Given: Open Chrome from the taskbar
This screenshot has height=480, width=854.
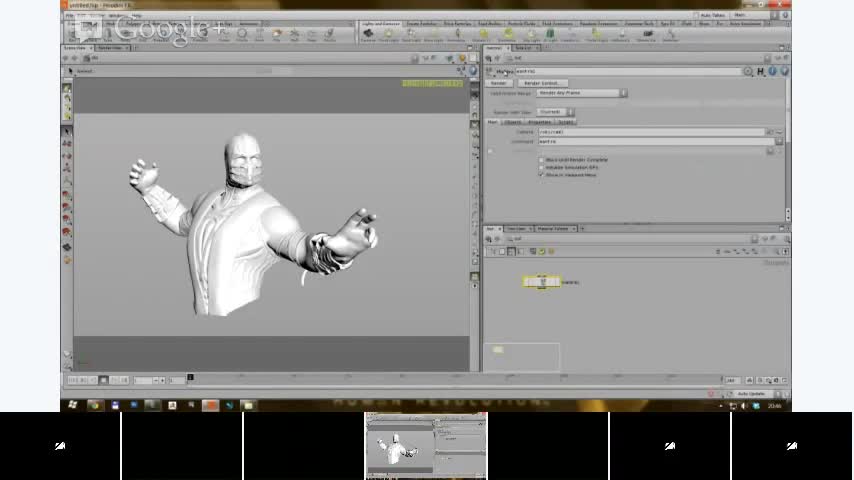Looking at the screenshot, I should [95, 405].
